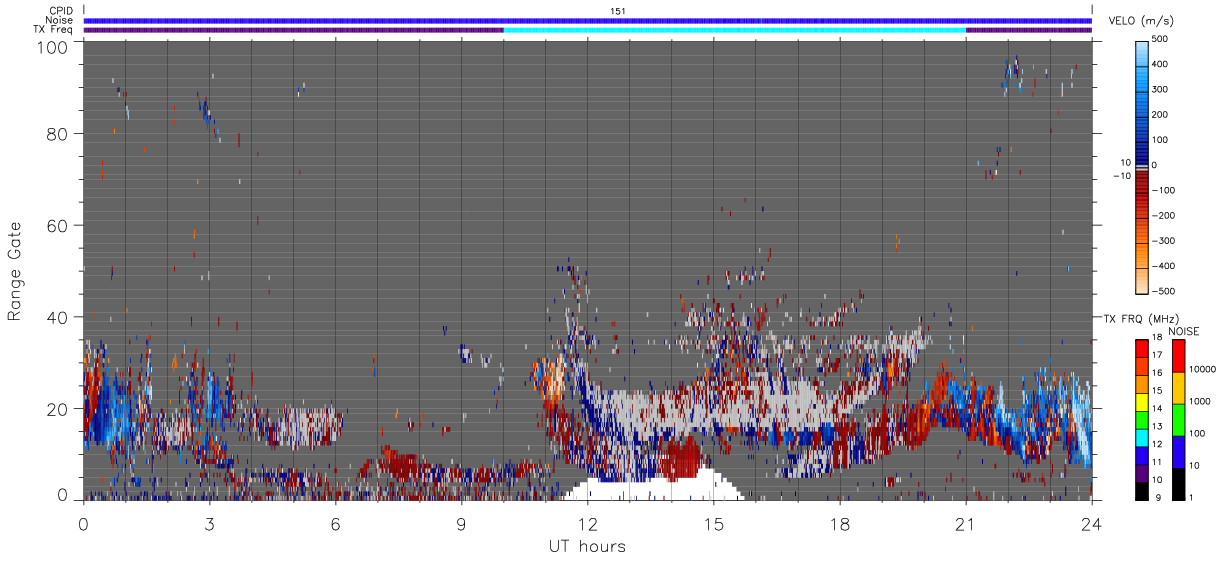1228x567 pixels.
Task: Click the UT hours axis title
Action: tap(587, 546)
